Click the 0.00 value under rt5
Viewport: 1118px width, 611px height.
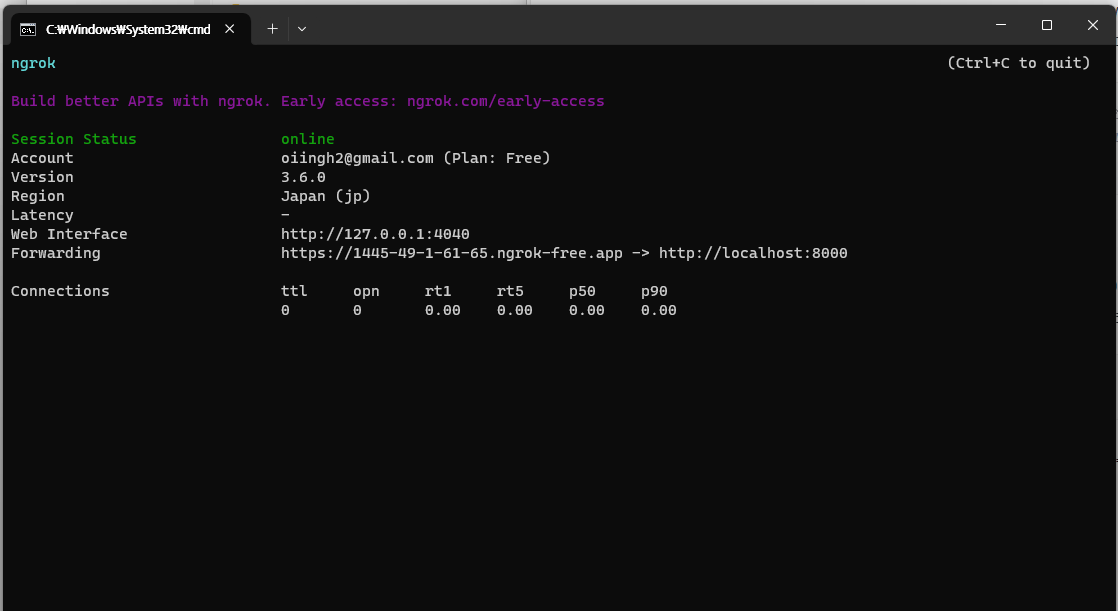[515, 310]
